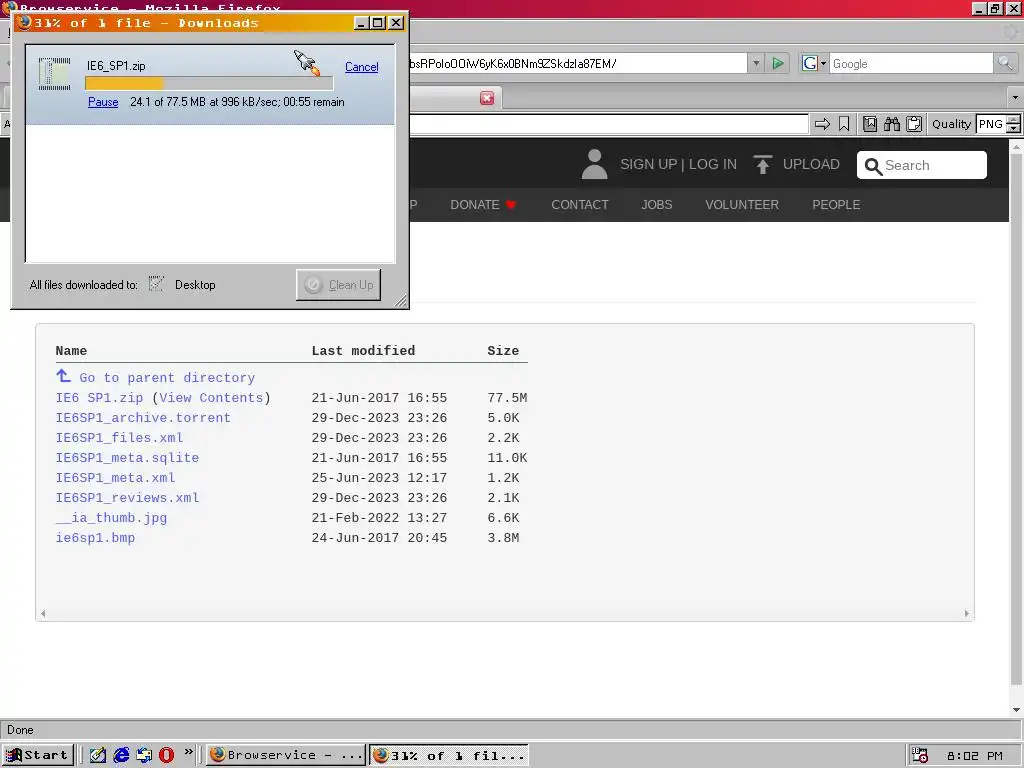Click the right arrow of listing horizontal scrollbar
Screen dimensions: 1024x768
[967, 613]
